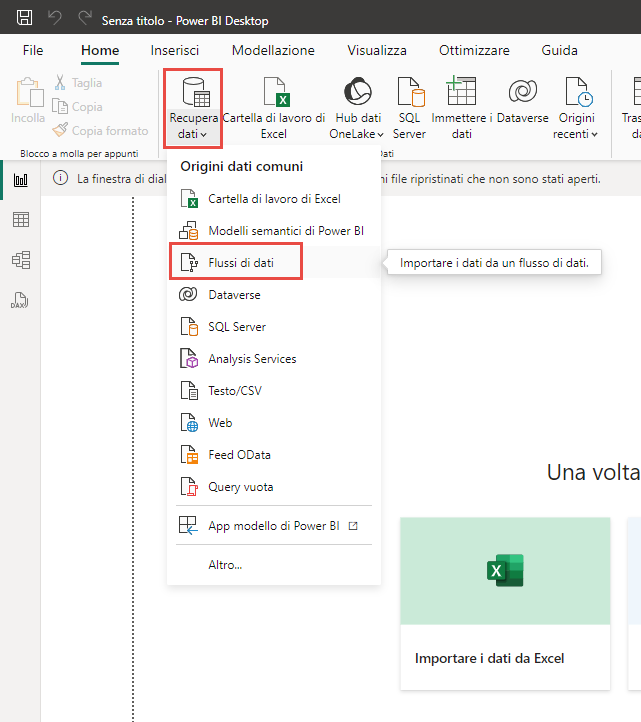Switch to the Inserisci ribbon tab

[175, 50]
